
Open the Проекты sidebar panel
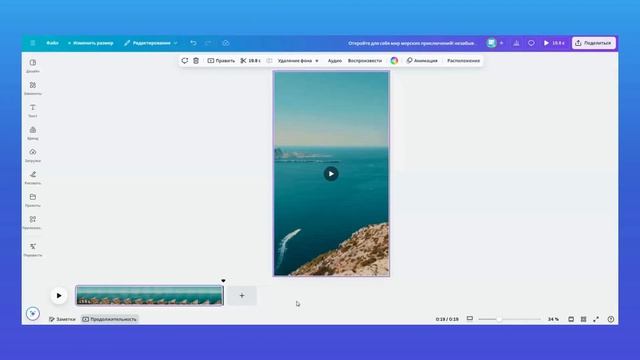[x=33, y=200]
